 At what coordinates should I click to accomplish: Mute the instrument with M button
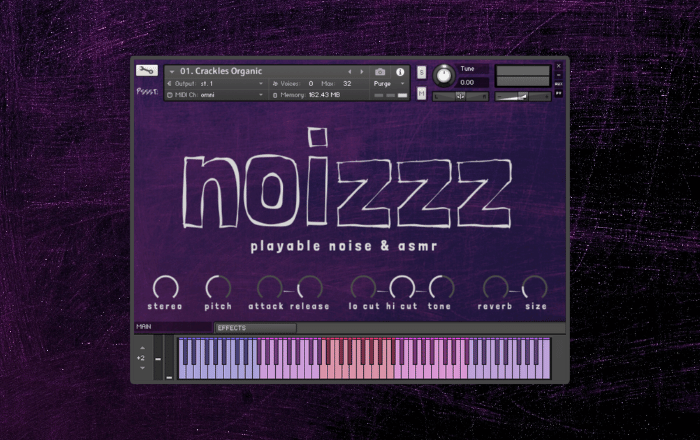point(421,93)
